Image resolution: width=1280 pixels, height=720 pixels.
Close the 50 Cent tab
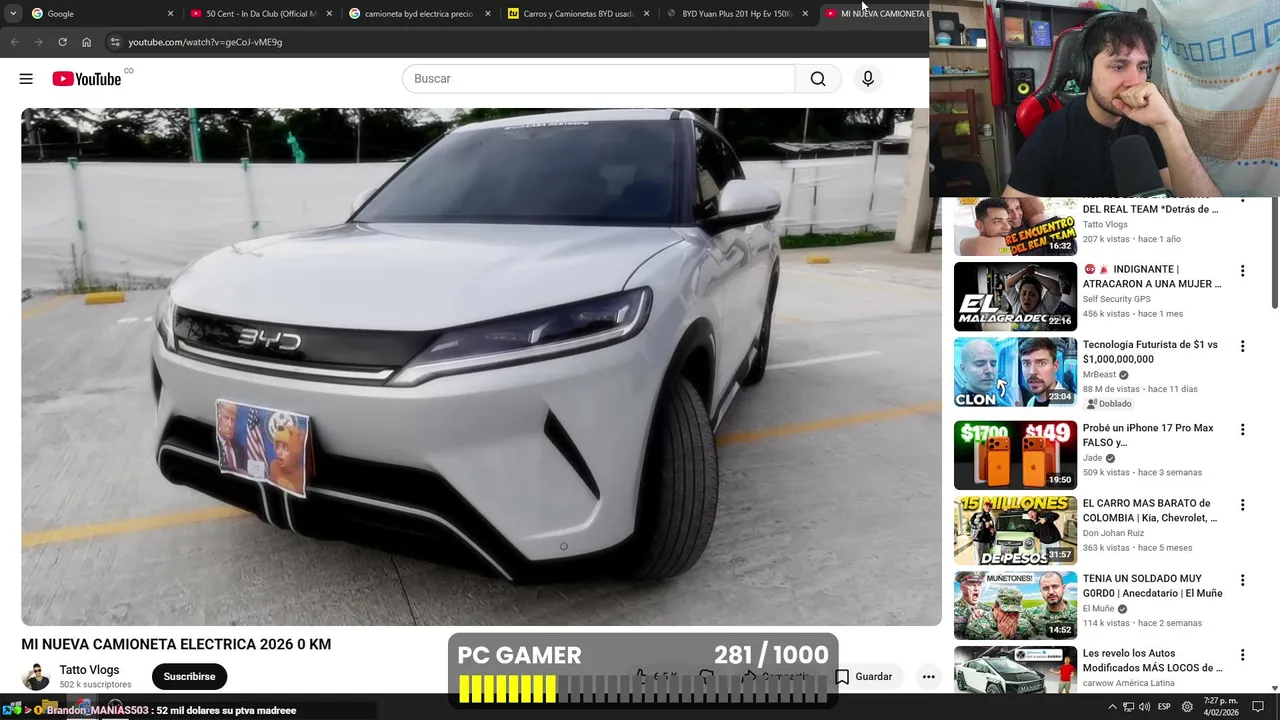coord(329,14)
